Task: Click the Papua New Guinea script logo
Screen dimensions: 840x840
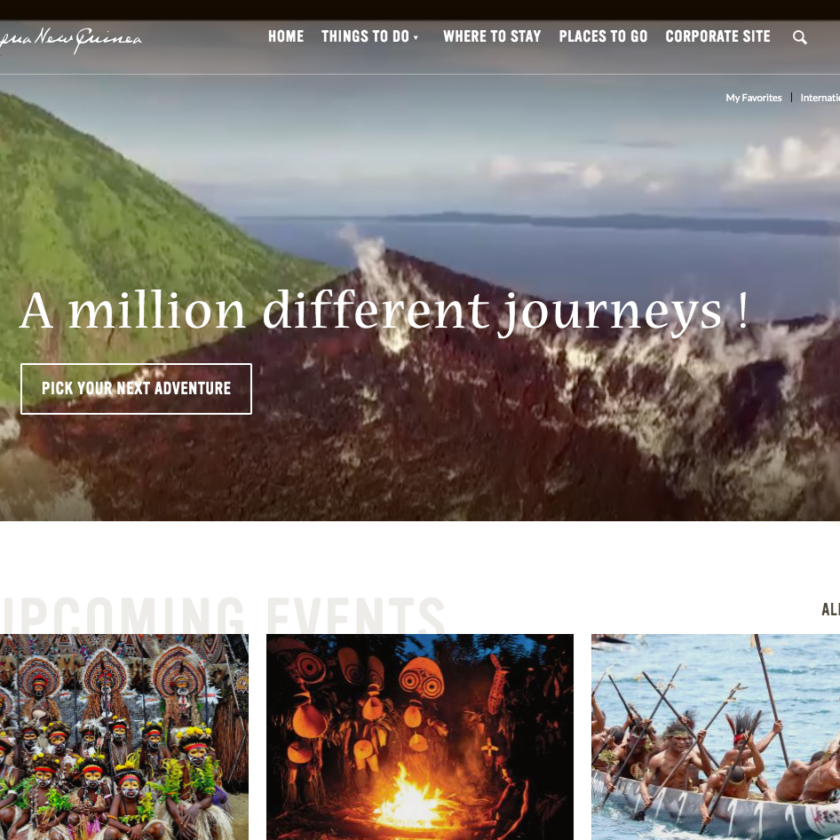Action: click(71, 40)
